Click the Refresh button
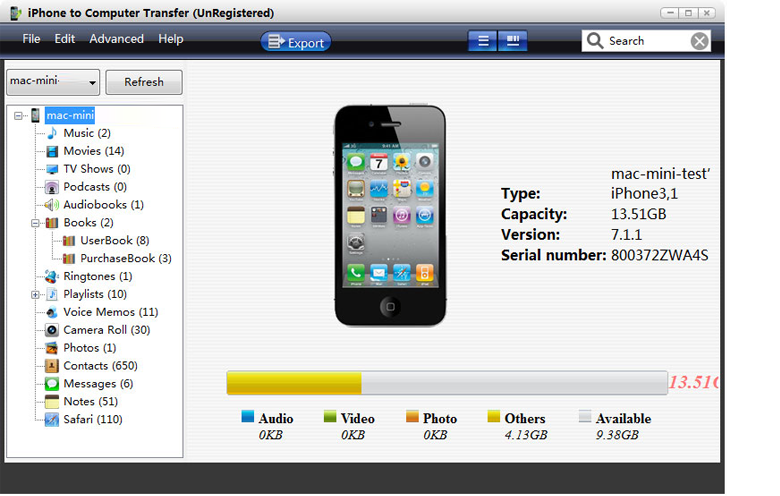780x496 pixels. [x=144, y=82]
